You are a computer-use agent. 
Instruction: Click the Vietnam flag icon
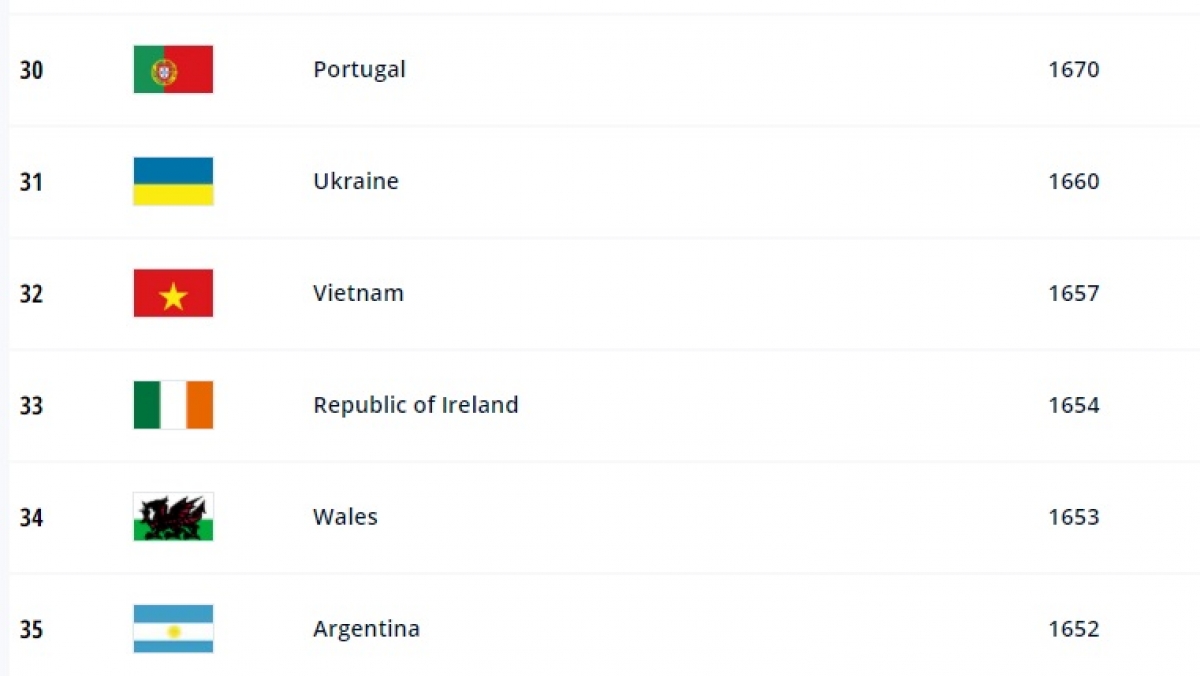173,294
